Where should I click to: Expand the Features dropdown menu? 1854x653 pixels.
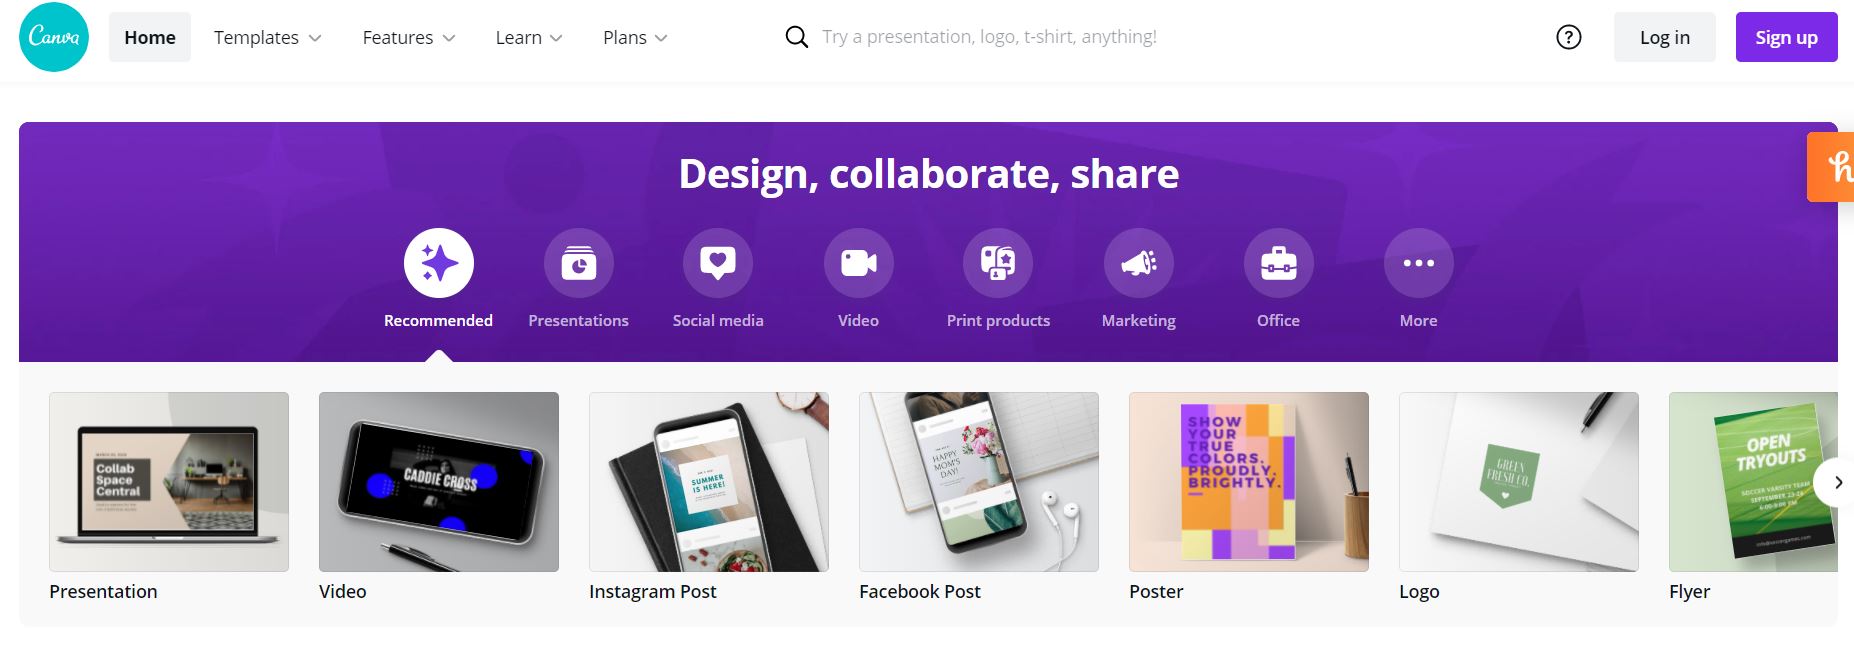pos(408,37)
